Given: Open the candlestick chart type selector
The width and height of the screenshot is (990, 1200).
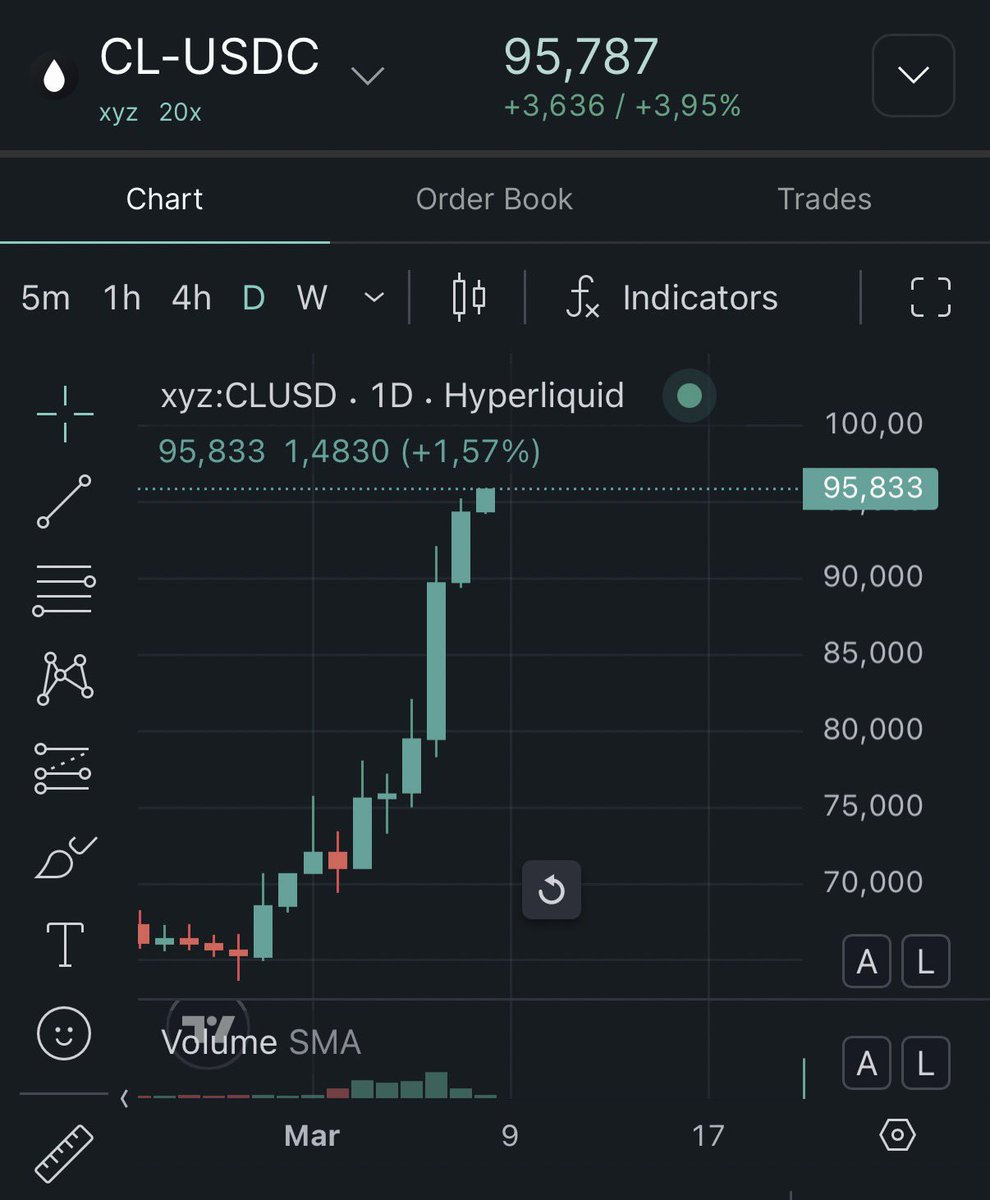Looking at the screenshot, I should [x=468, y=297].
